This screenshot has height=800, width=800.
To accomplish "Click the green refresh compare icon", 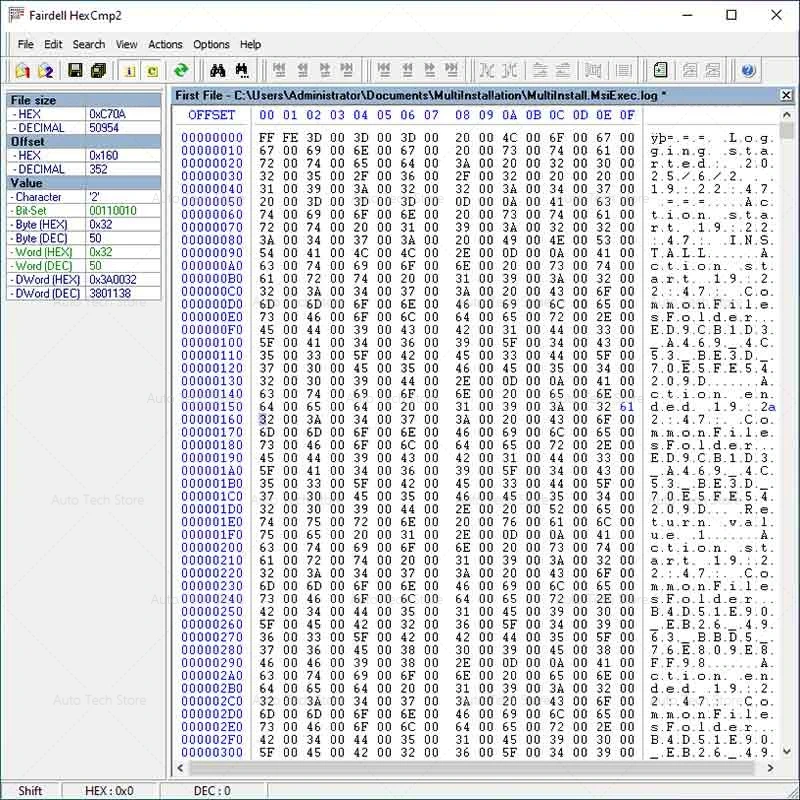I will click(x=181, y=70).
